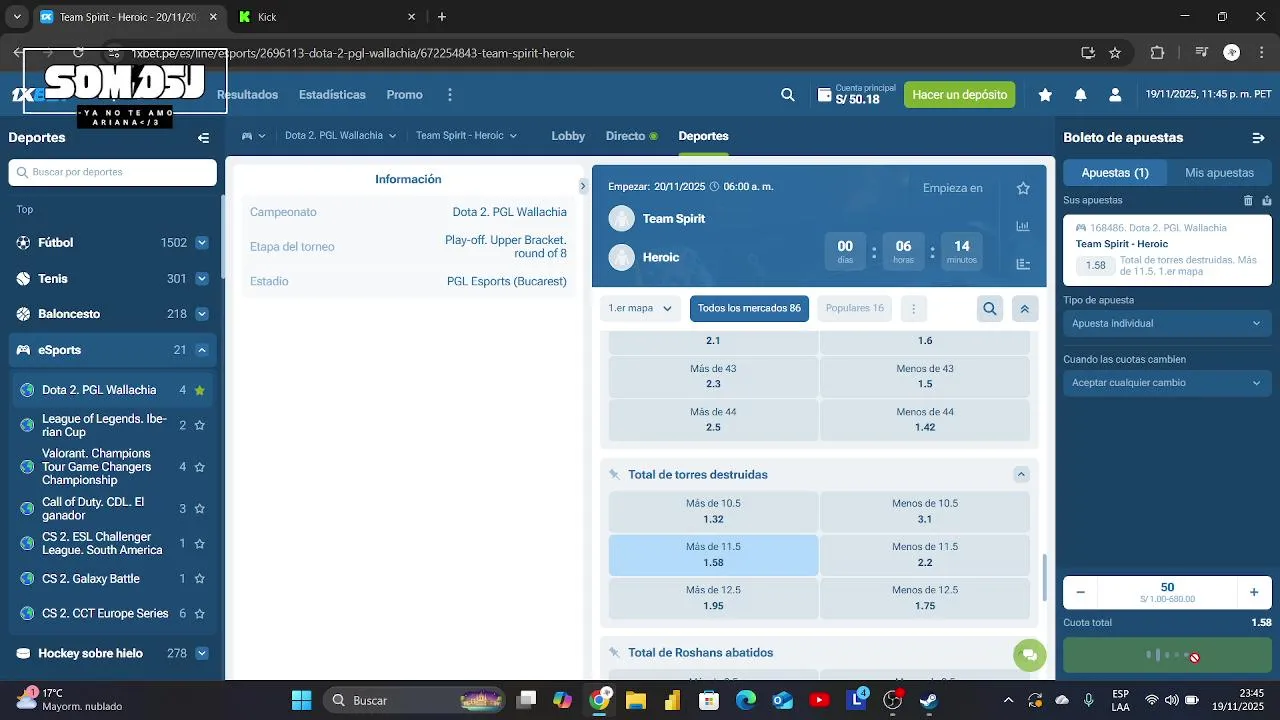The height and width of the screenshot is (720, 1280).
Task: Click the Windows Start button
Action: [x=302, y=700]
